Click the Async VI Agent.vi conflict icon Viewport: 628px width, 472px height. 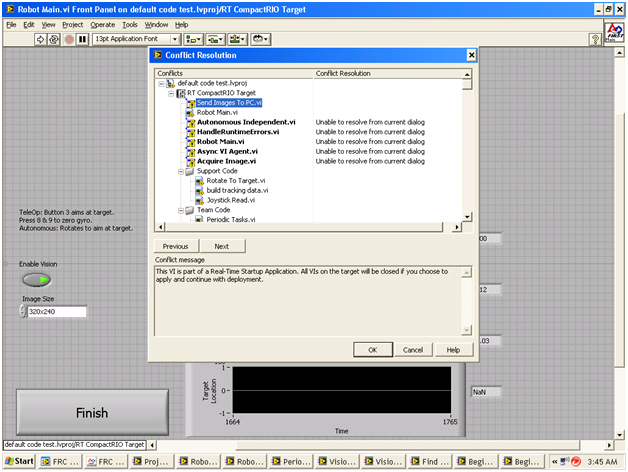(x=191, y=152)
